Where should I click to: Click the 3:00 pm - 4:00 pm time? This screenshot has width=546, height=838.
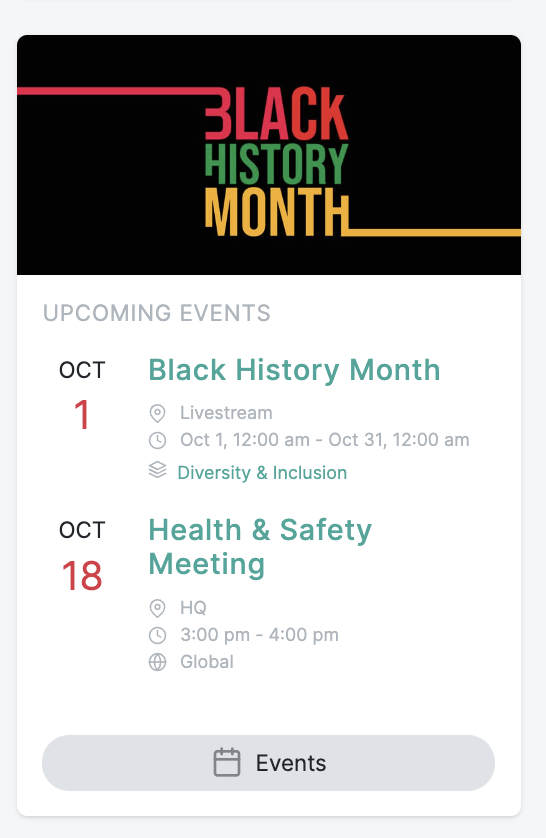pyautogui.click(x=259, y=635)
